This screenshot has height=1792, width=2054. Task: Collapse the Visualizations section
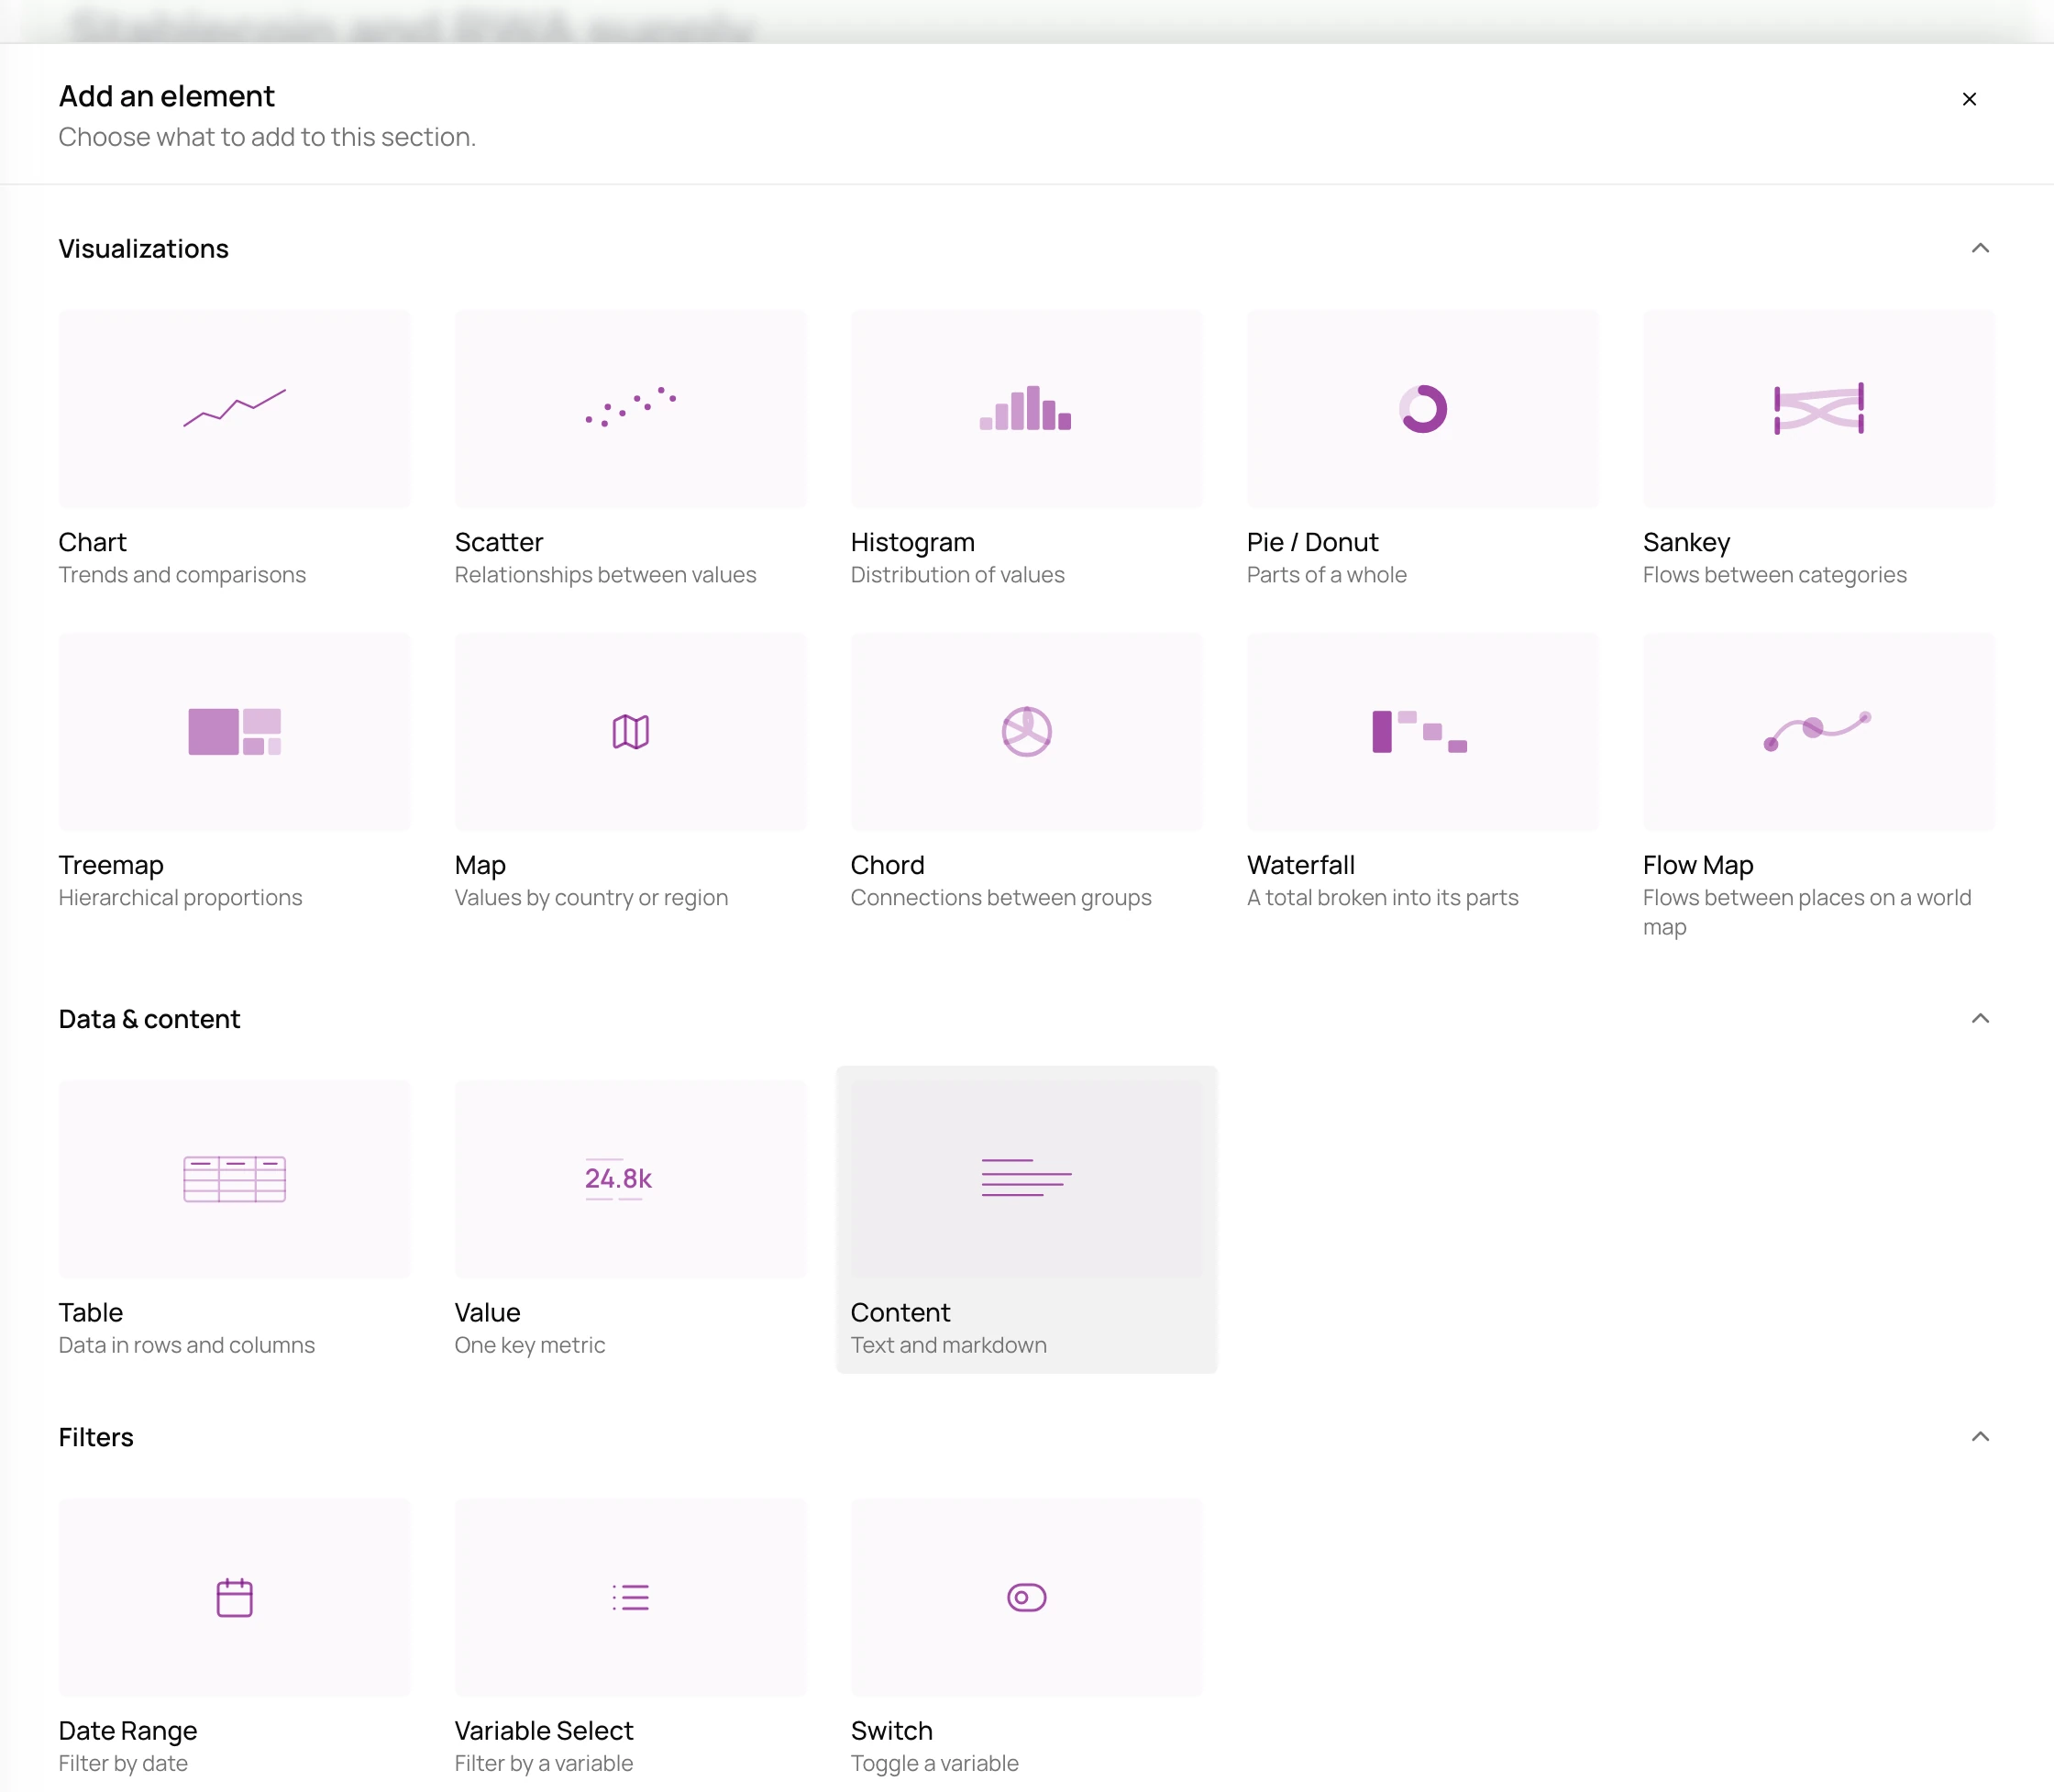[1980, 248]
